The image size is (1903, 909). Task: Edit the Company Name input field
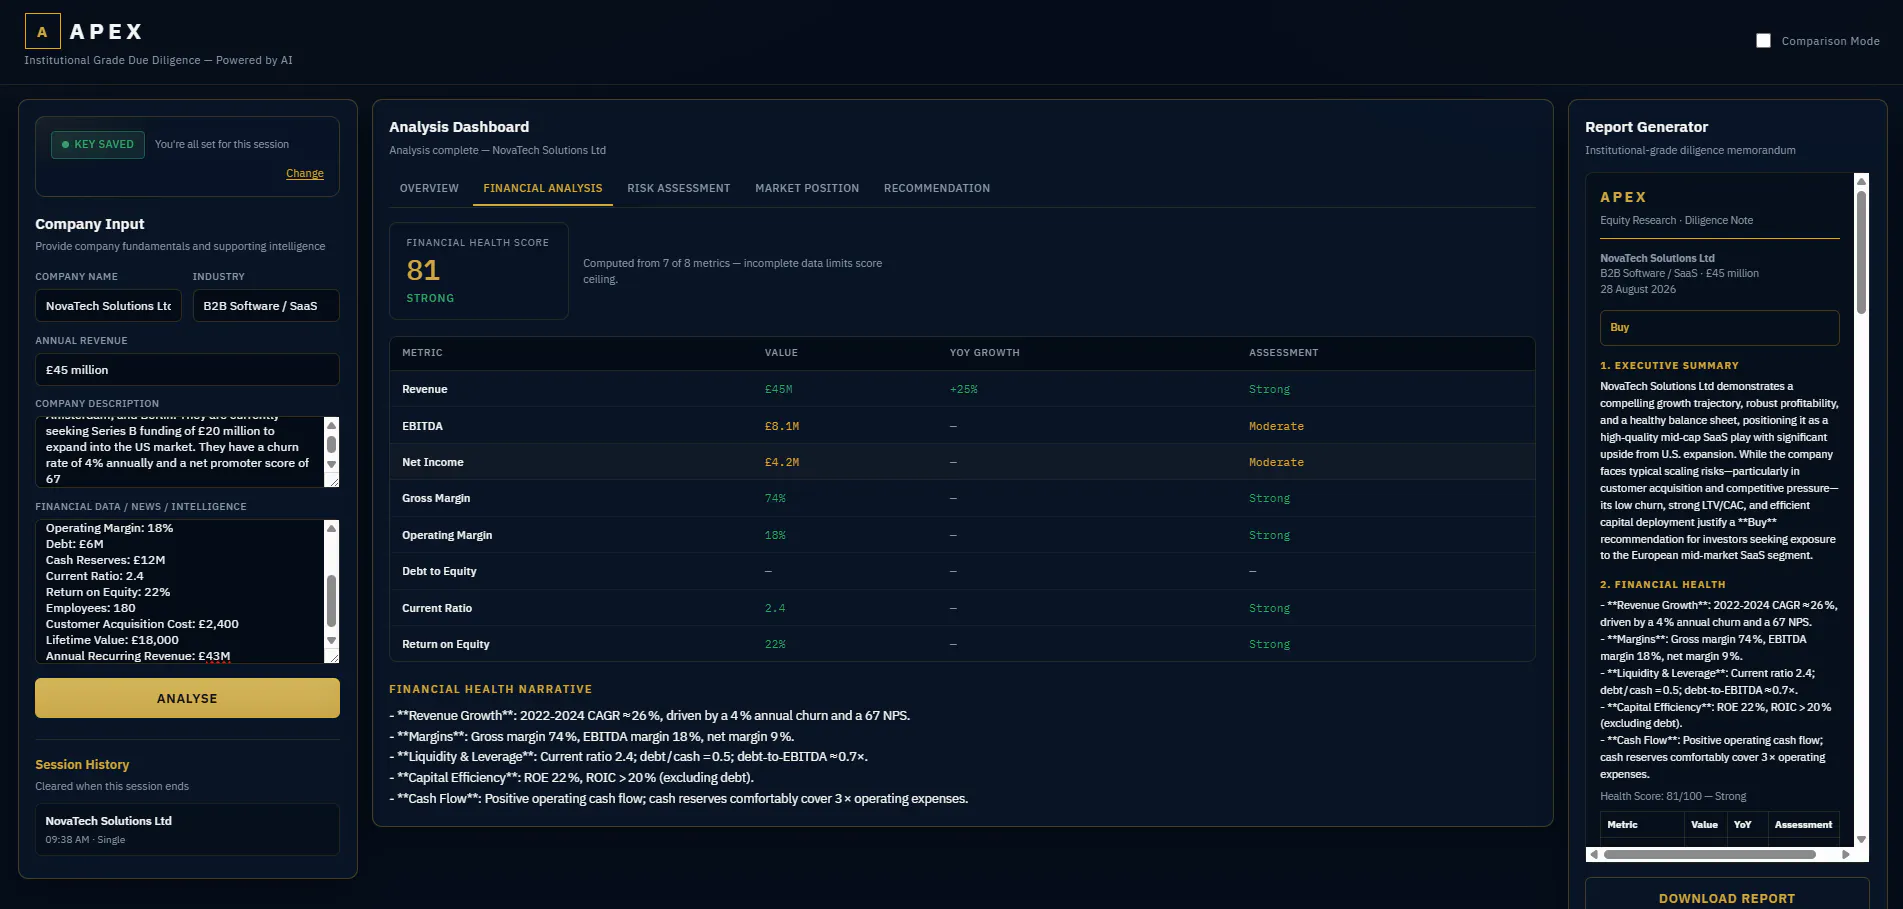pos(108,306)
